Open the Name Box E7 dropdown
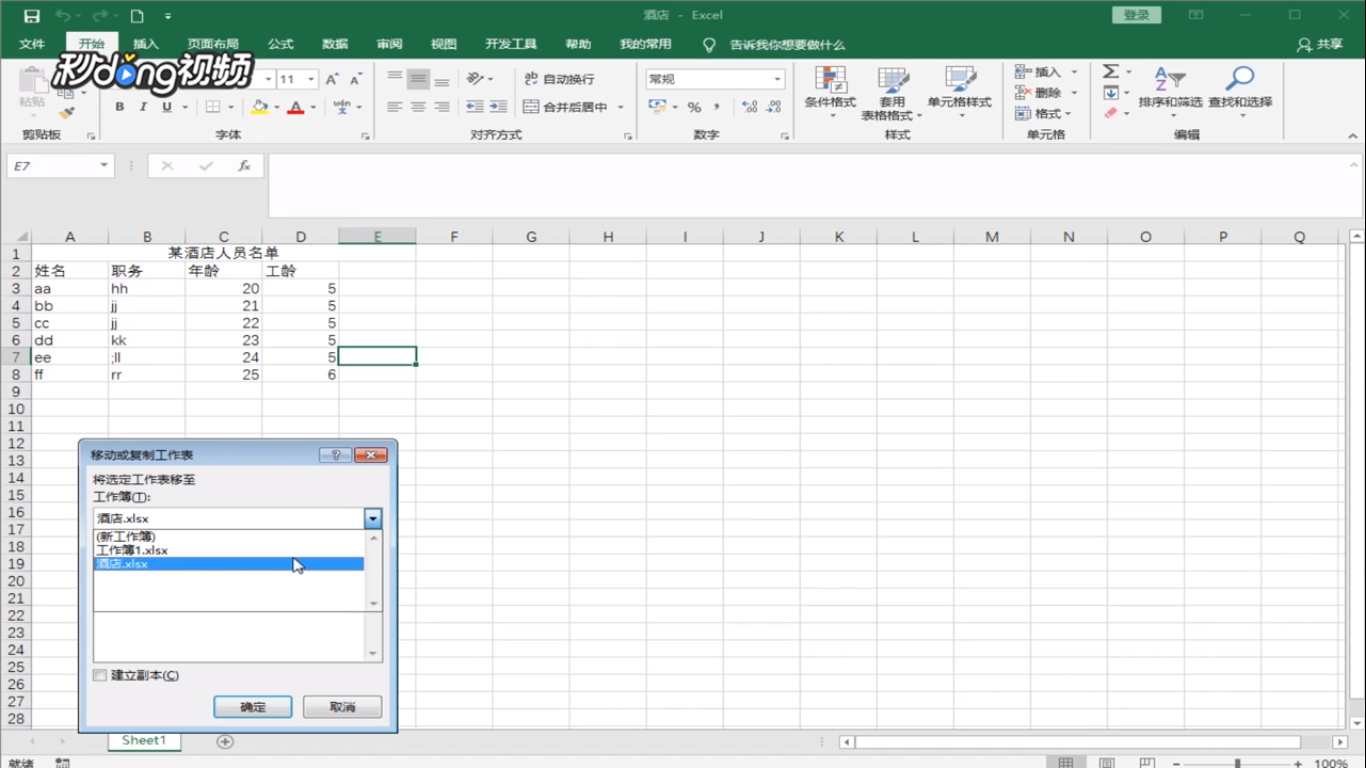The width and height of the screenshot is (1366, 768). [104, 166]
